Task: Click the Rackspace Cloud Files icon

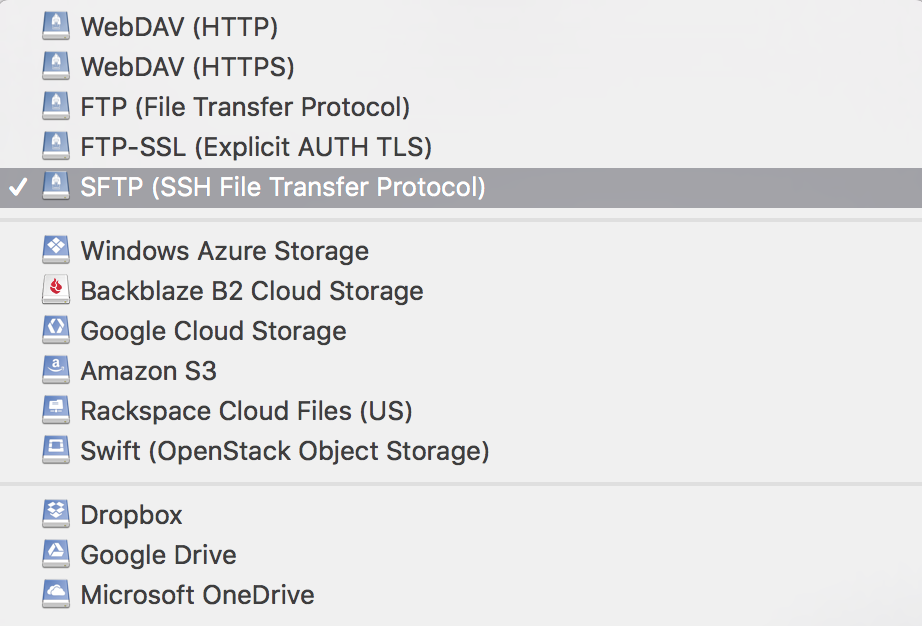Action: coord(56,410)
